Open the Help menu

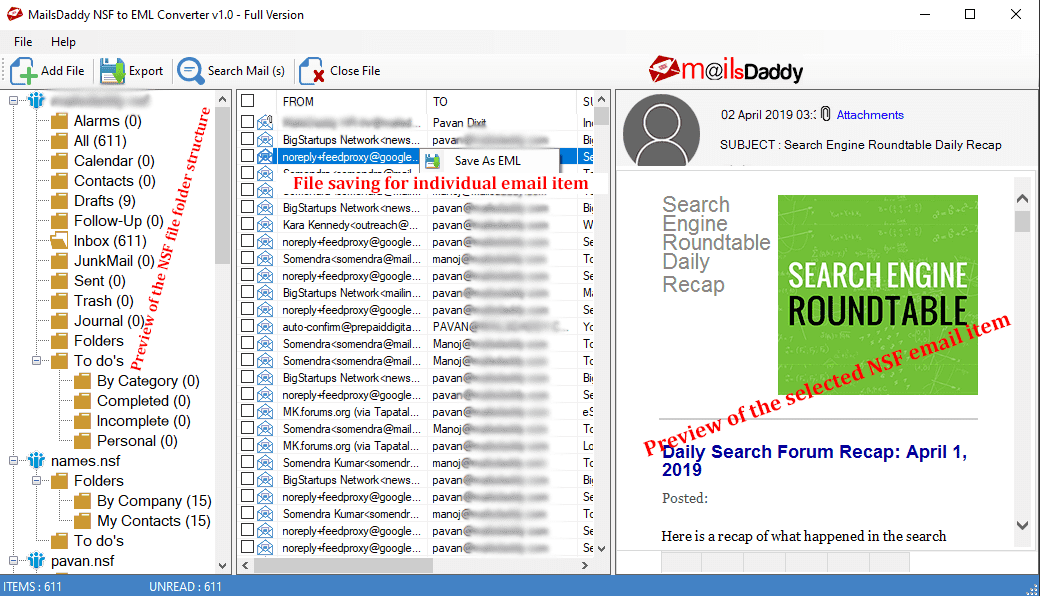(63, 42)
